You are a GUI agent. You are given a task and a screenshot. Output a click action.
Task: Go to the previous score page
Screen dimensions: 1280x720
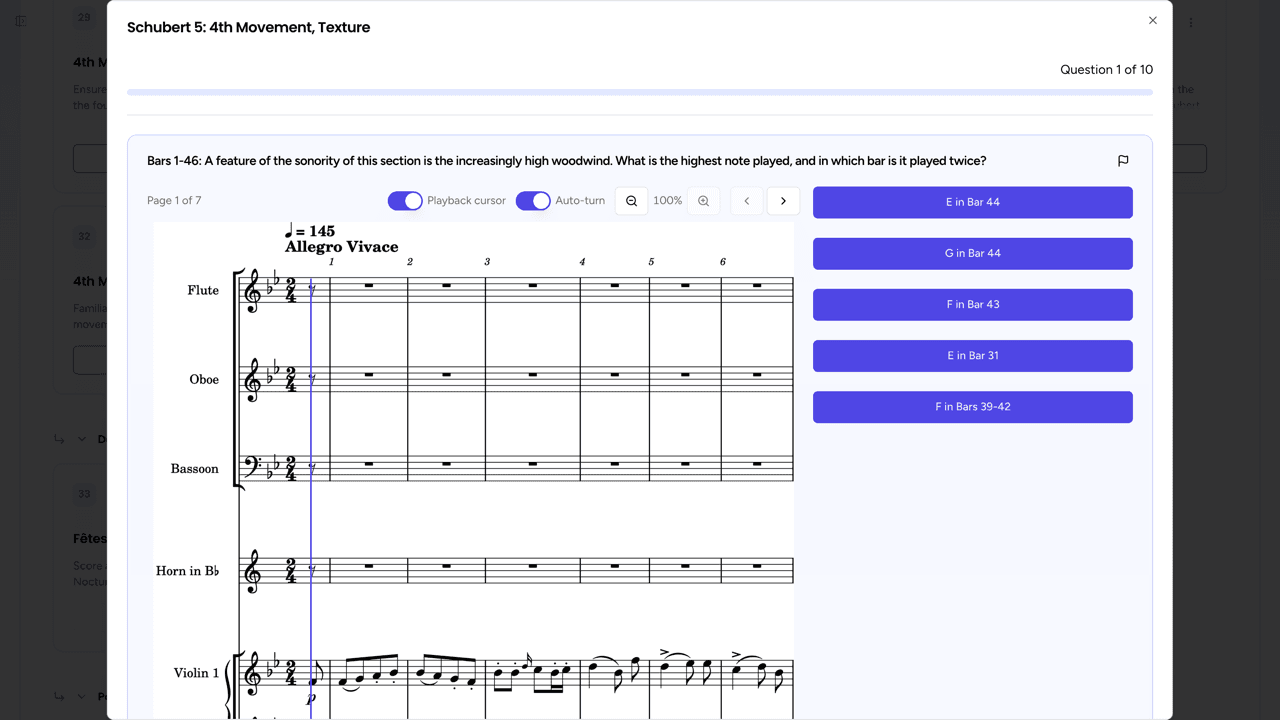click(746, 201)
